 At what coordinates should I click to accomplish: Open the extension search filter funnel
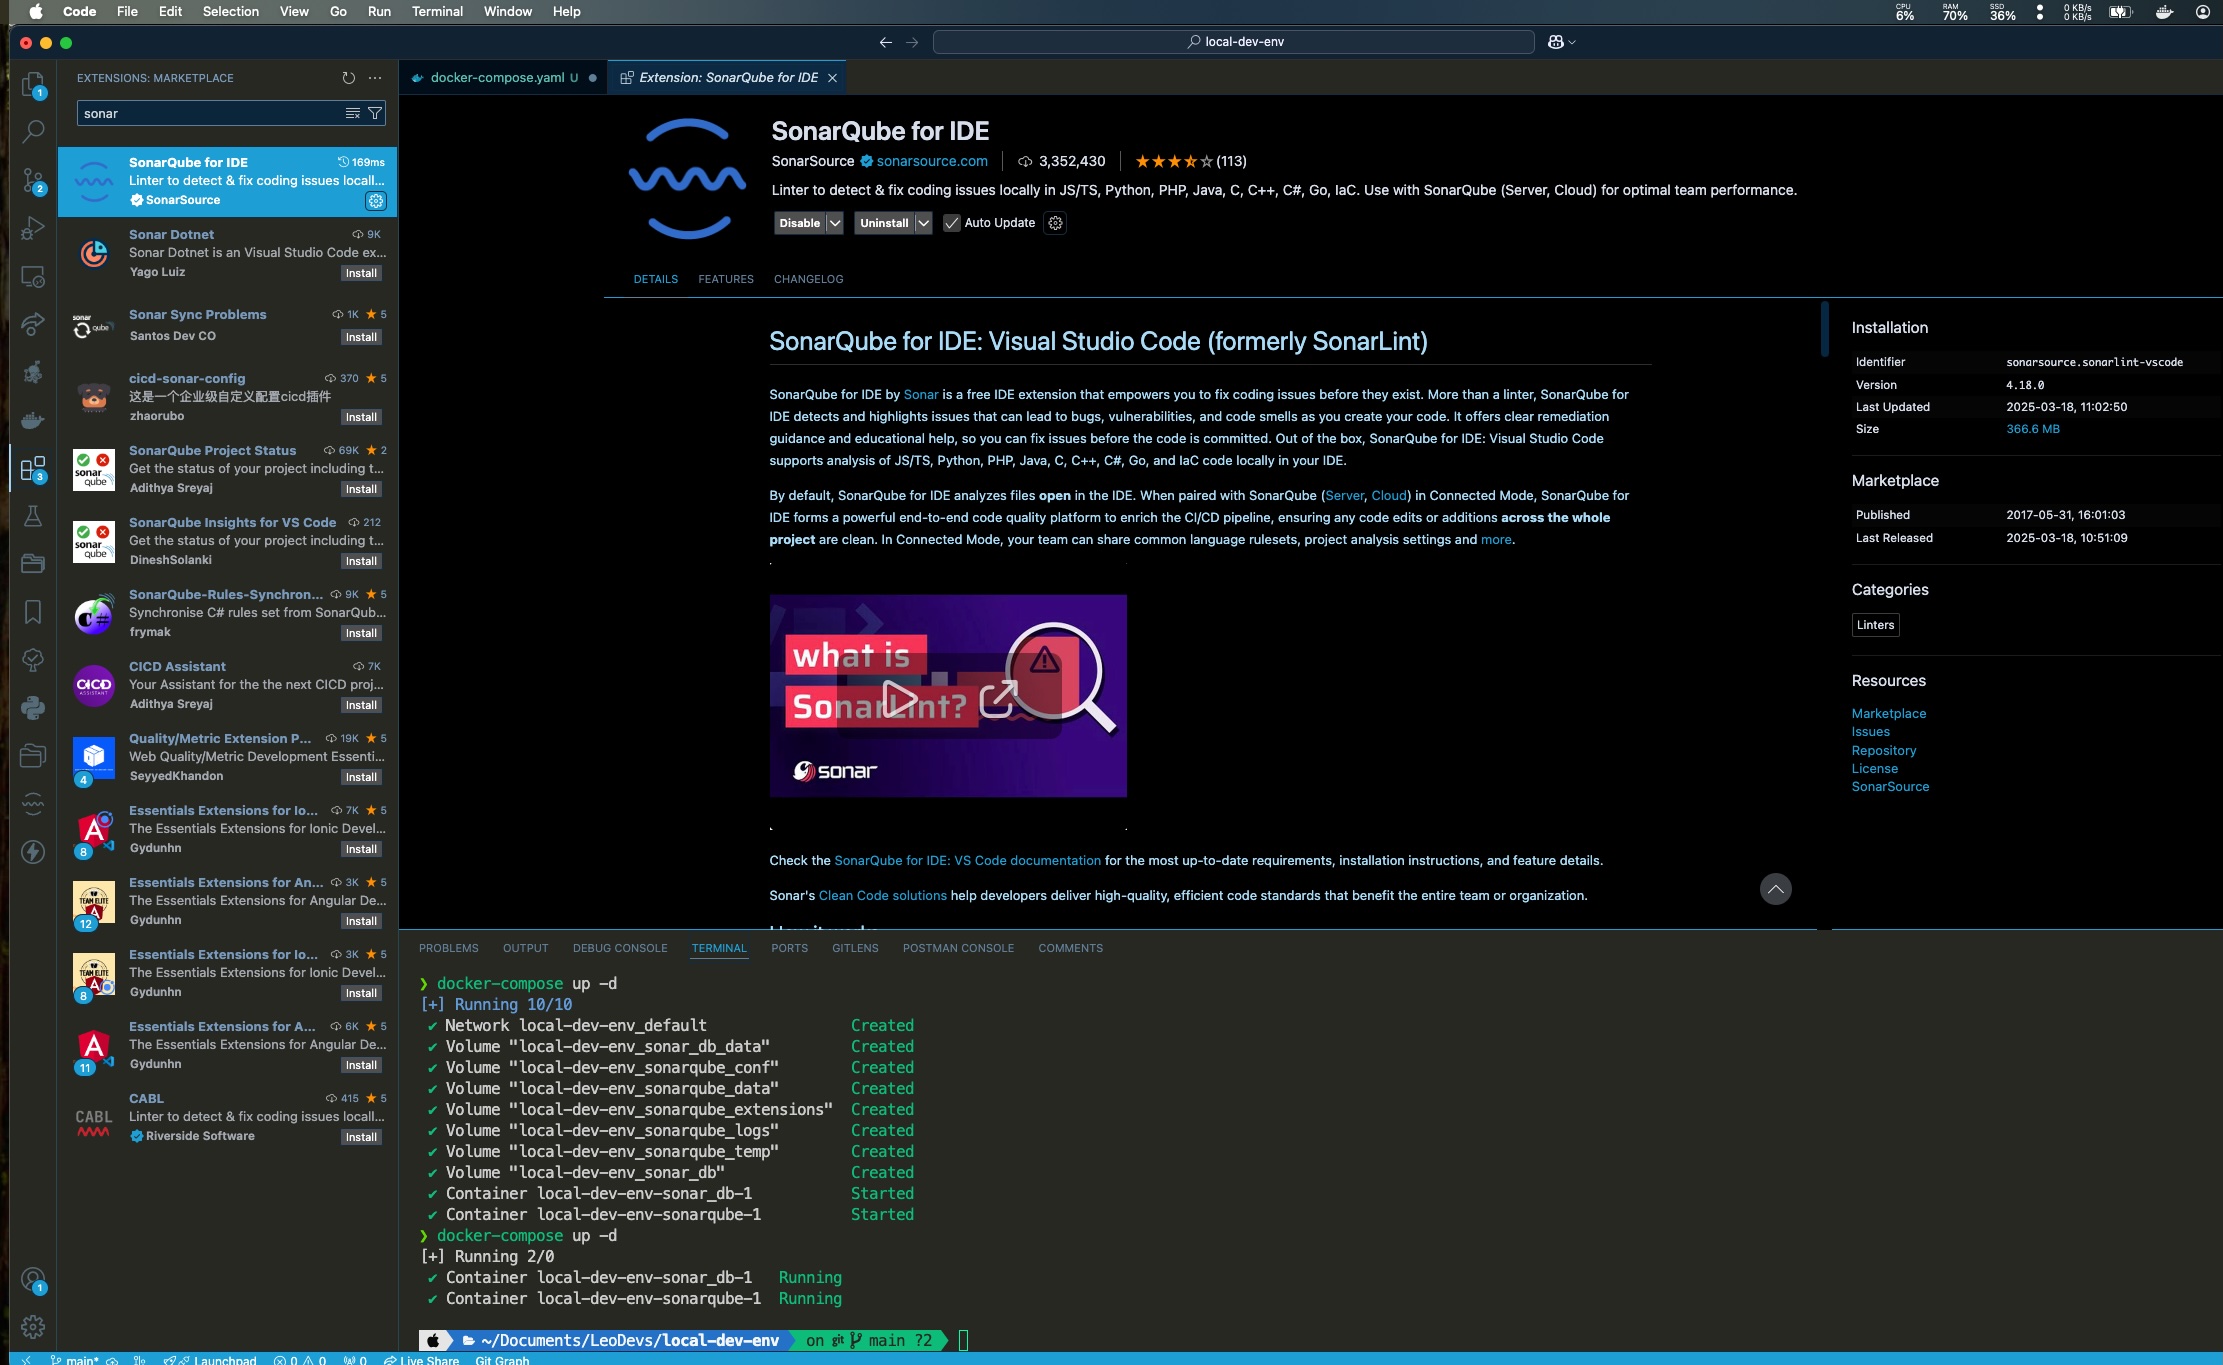375,114
